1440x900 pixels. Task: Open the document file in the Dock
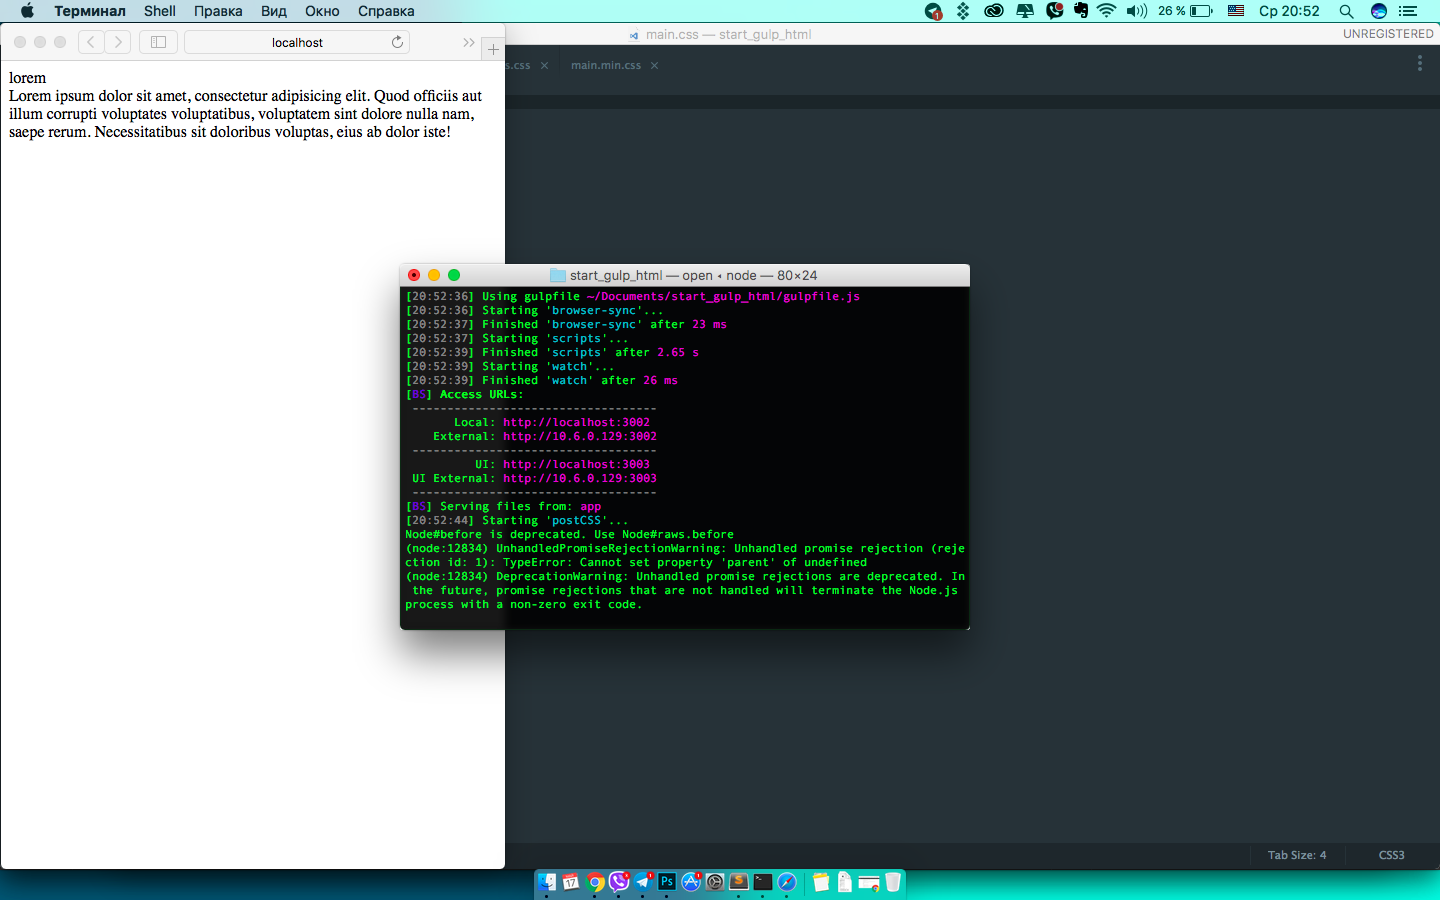click(x=845, y=882)
